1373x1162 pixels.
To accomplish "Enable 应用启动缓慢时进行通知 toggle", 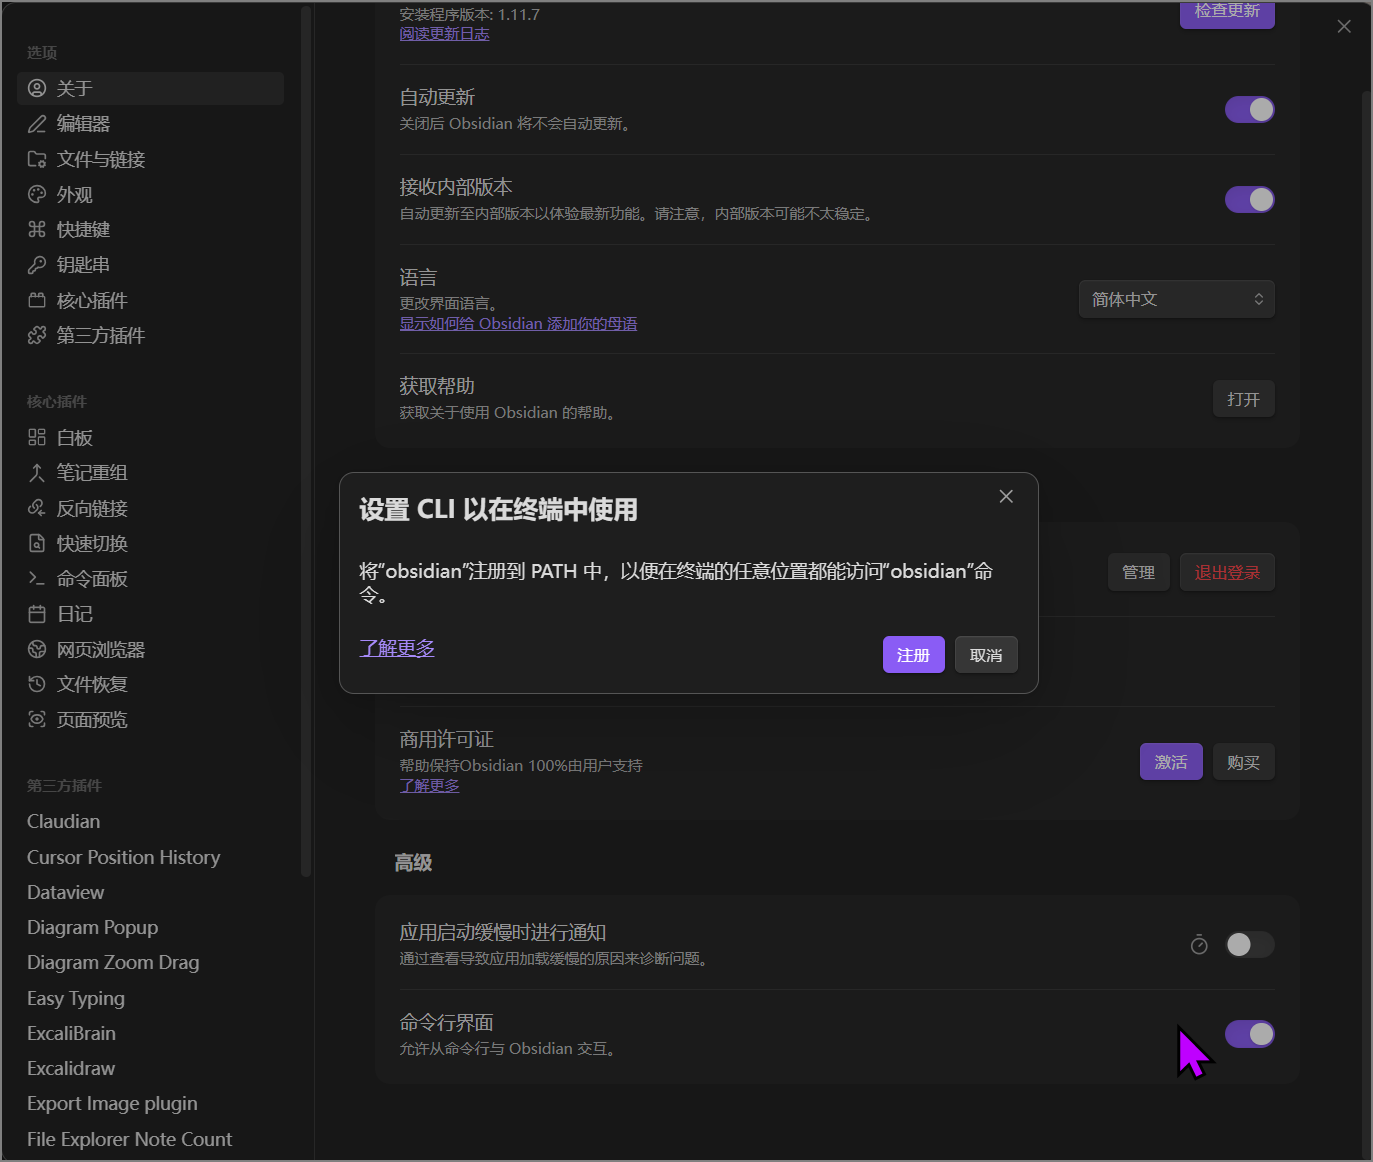I will pos(1250,944).
